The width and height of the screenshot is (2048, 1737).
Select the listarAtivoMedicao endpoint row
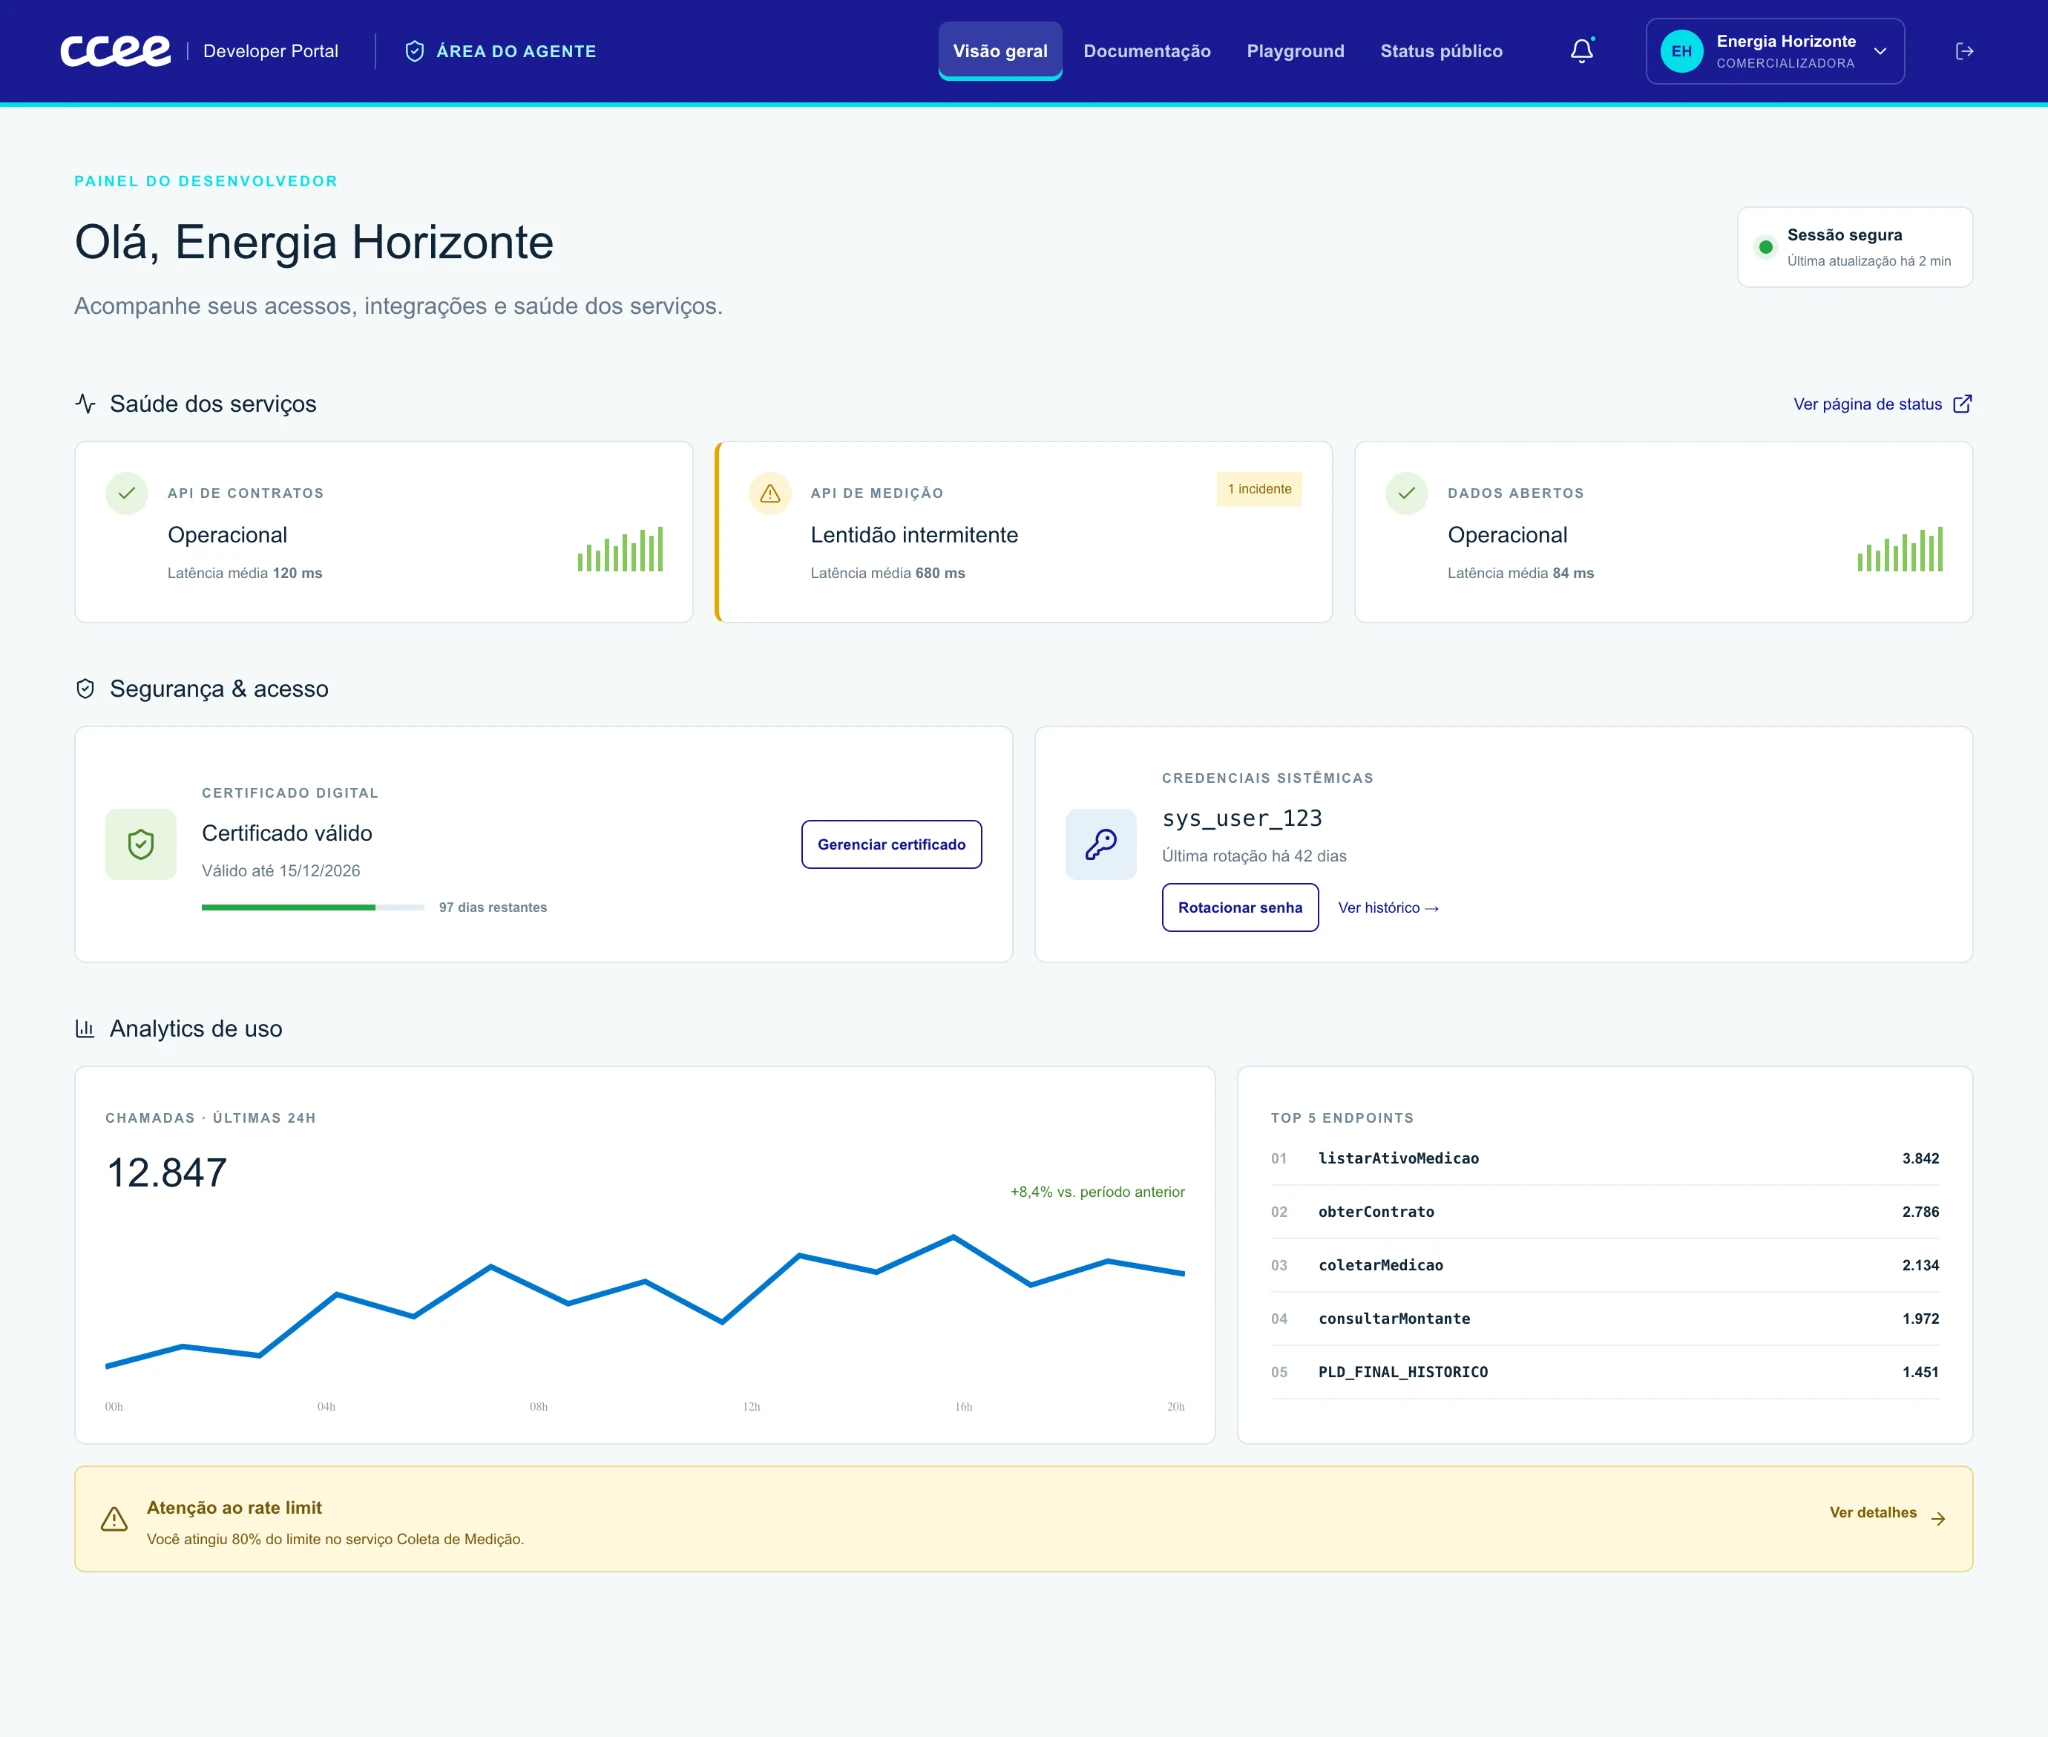click(x=1604, y=1158)
